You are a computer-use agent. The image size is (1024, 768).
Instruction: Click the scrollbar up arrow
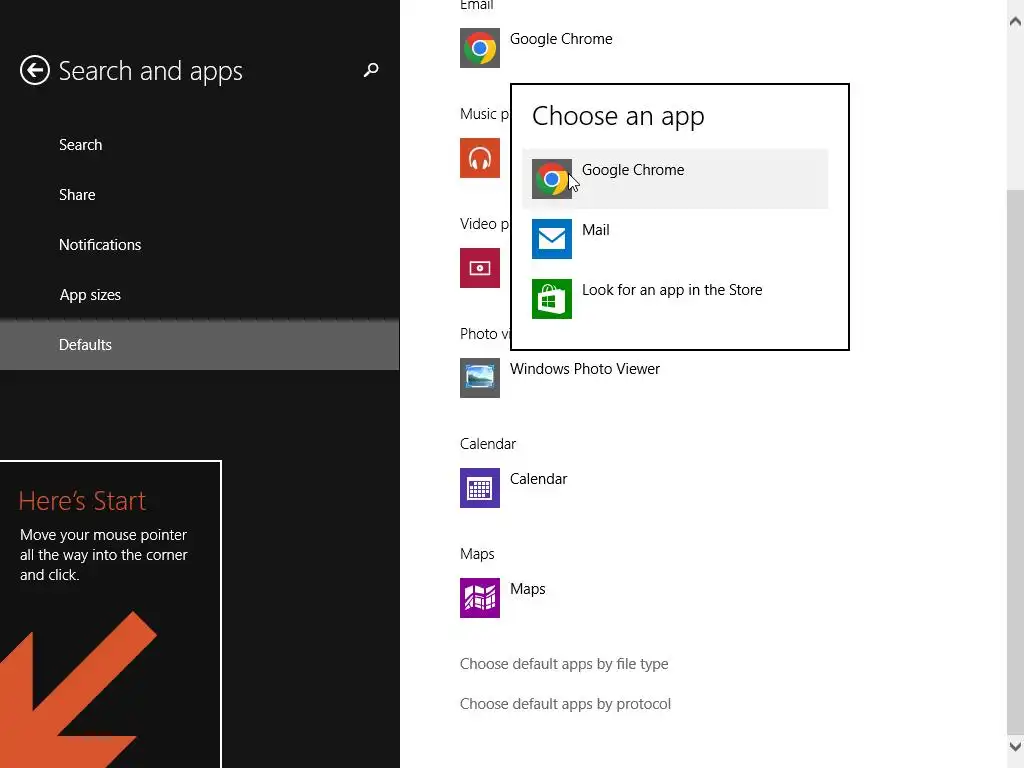[1015, 21]
